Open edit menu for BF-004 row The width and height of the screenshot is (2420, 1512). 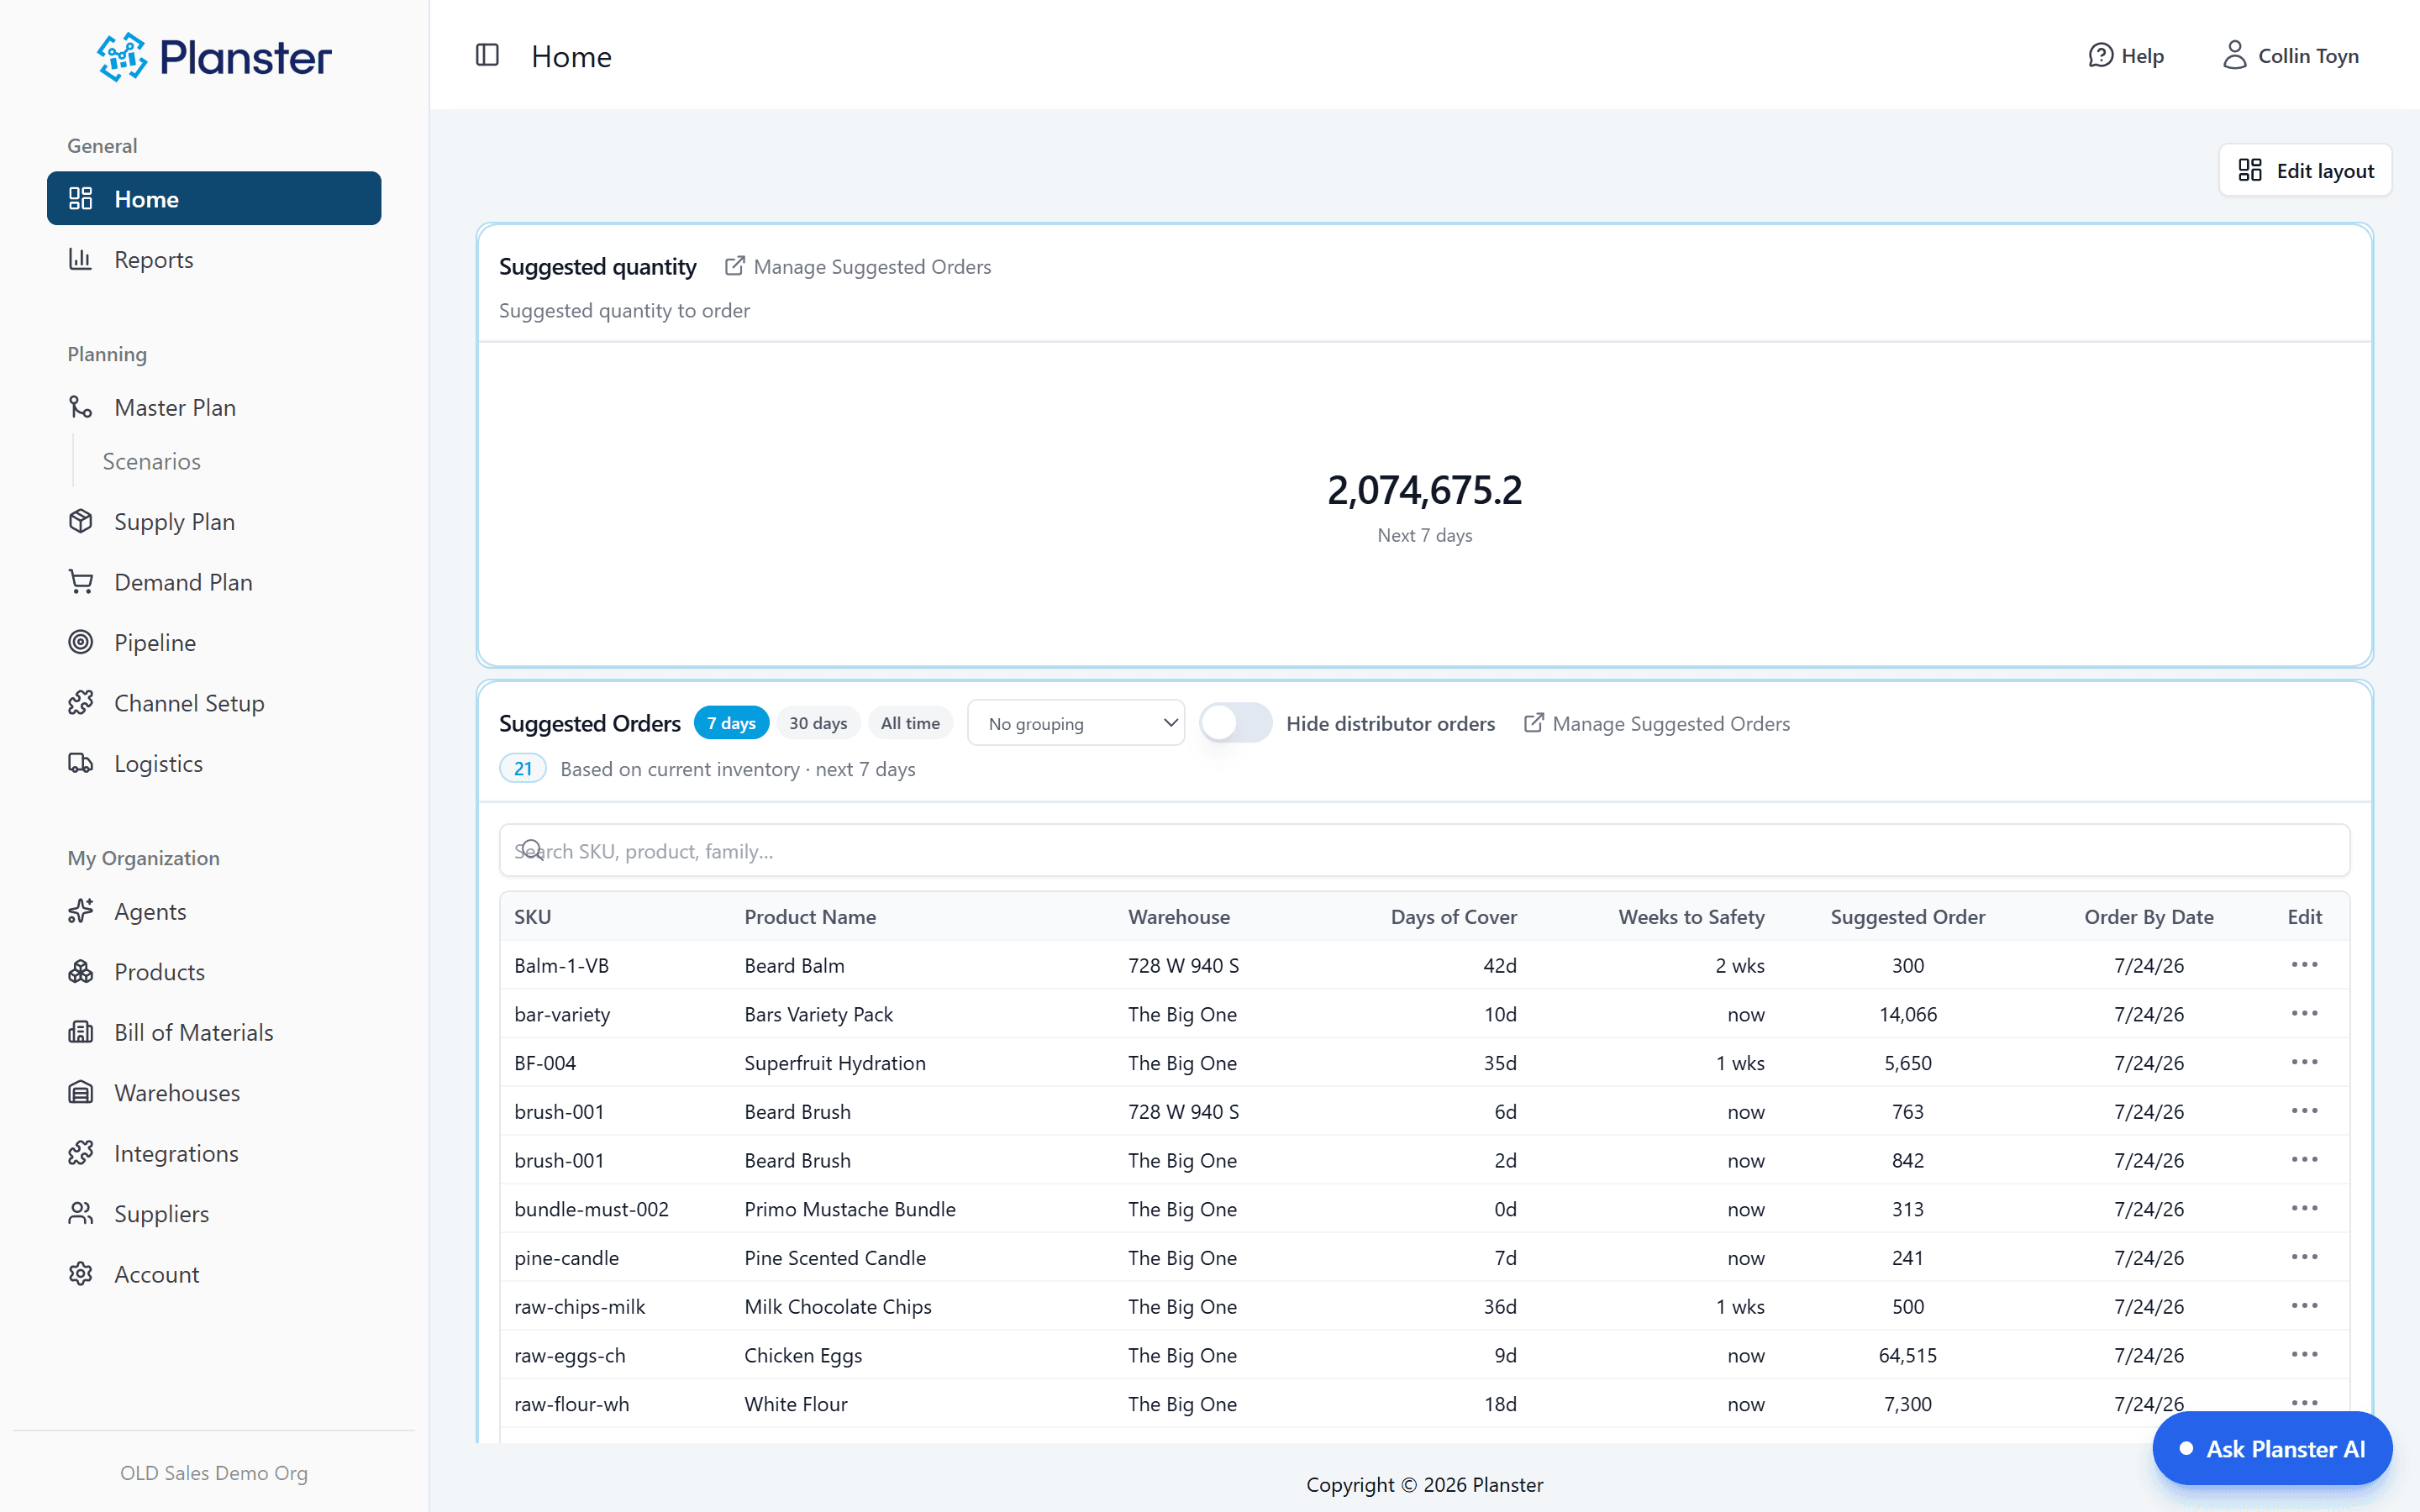[x=2304, y=1062]
